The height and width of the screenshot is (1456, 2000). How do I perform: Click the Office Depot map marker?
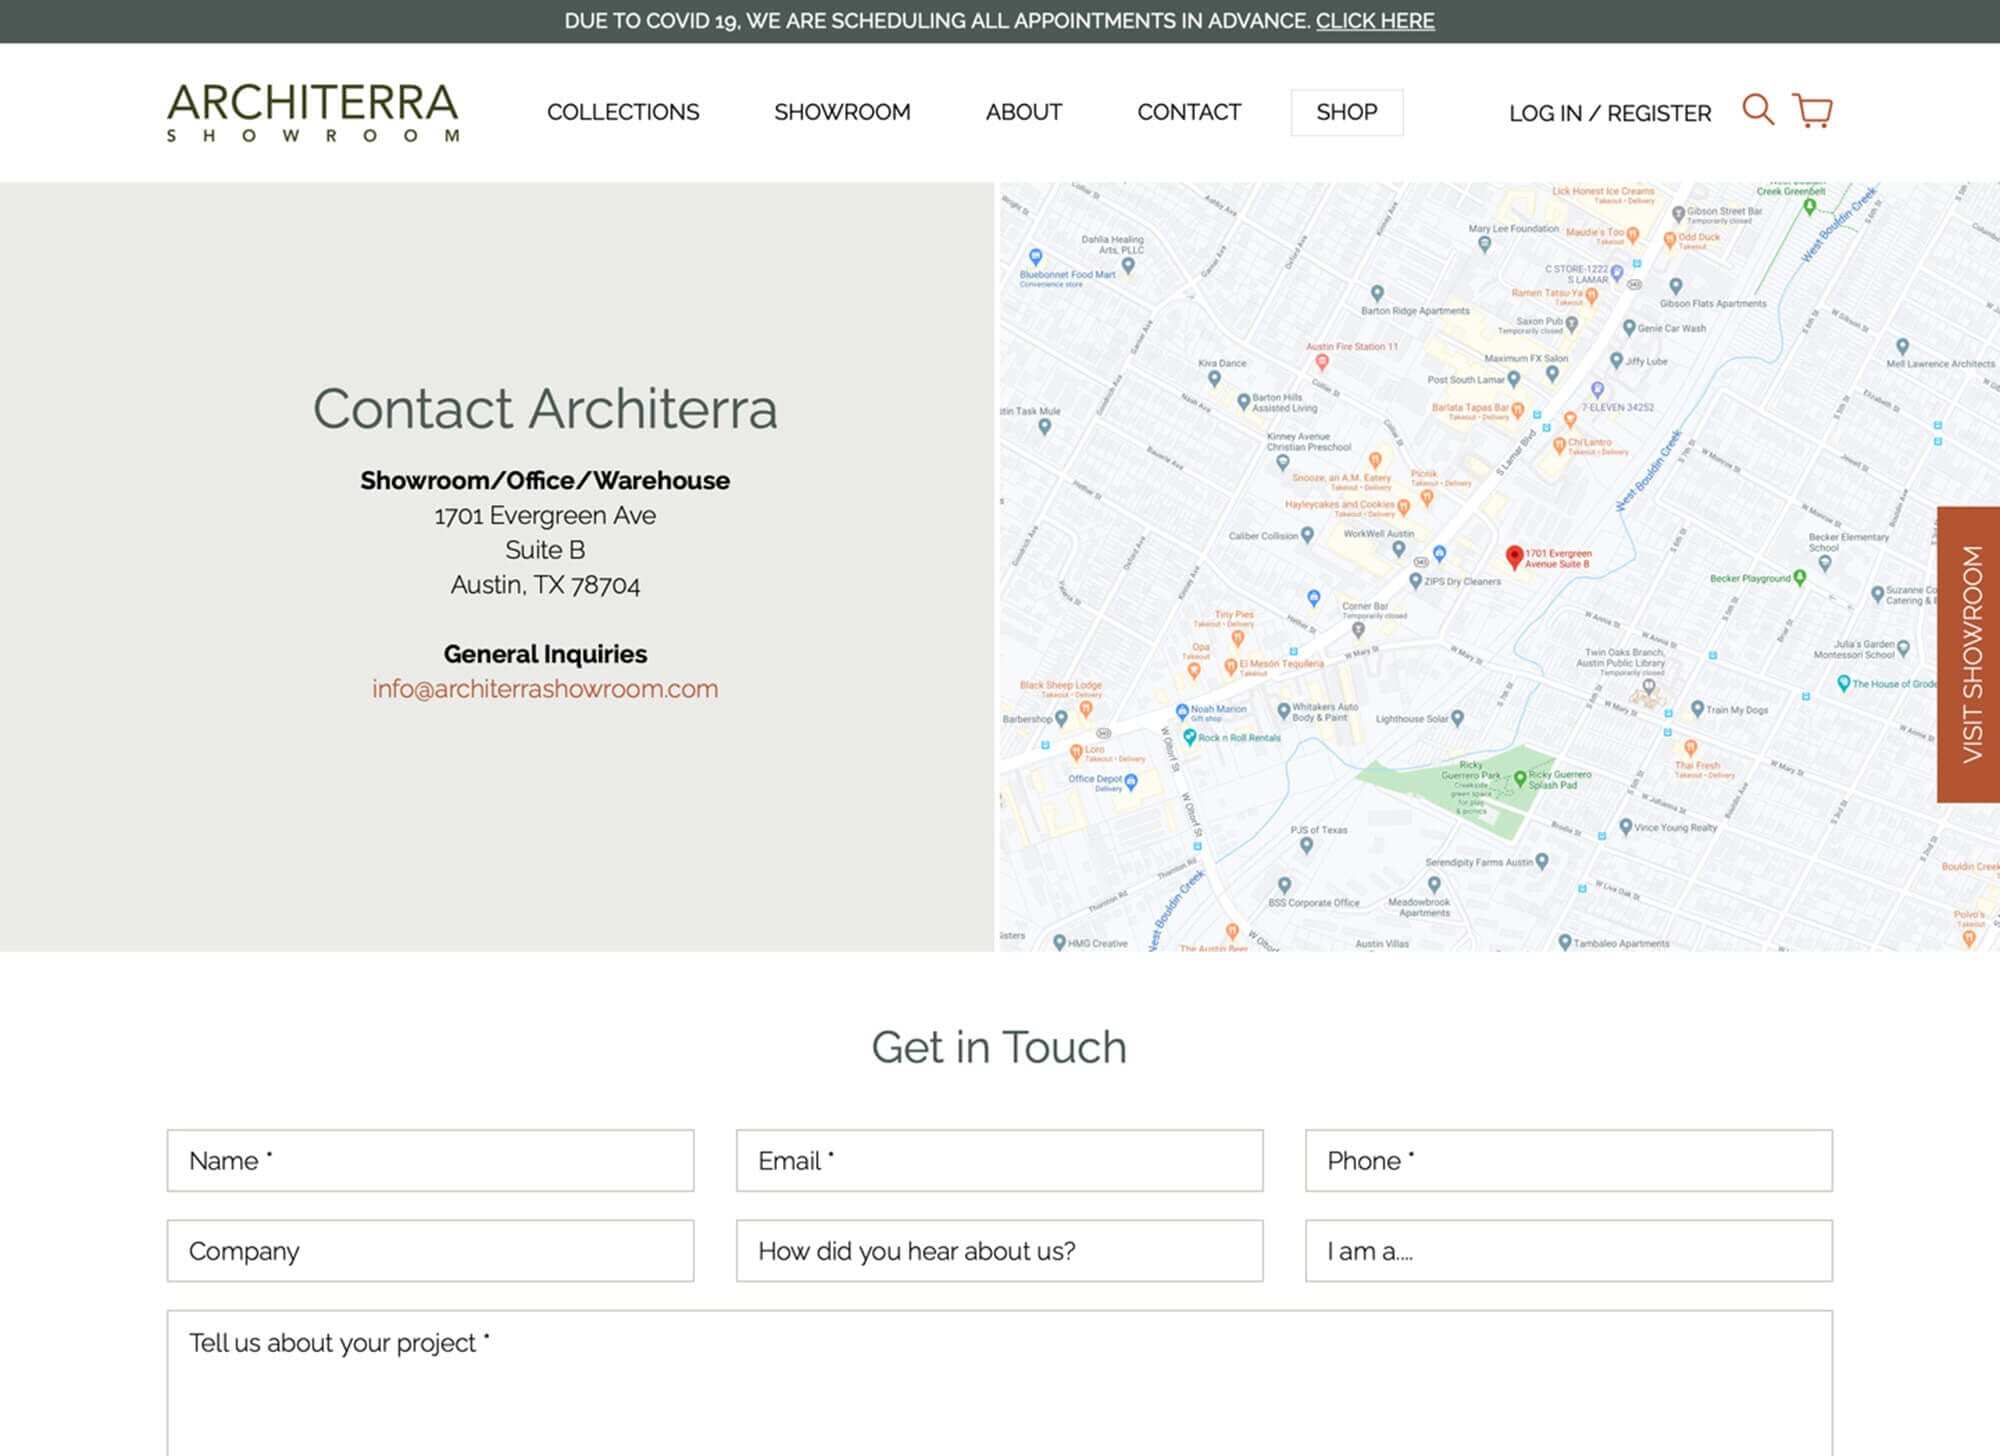tap(1131, 781)
